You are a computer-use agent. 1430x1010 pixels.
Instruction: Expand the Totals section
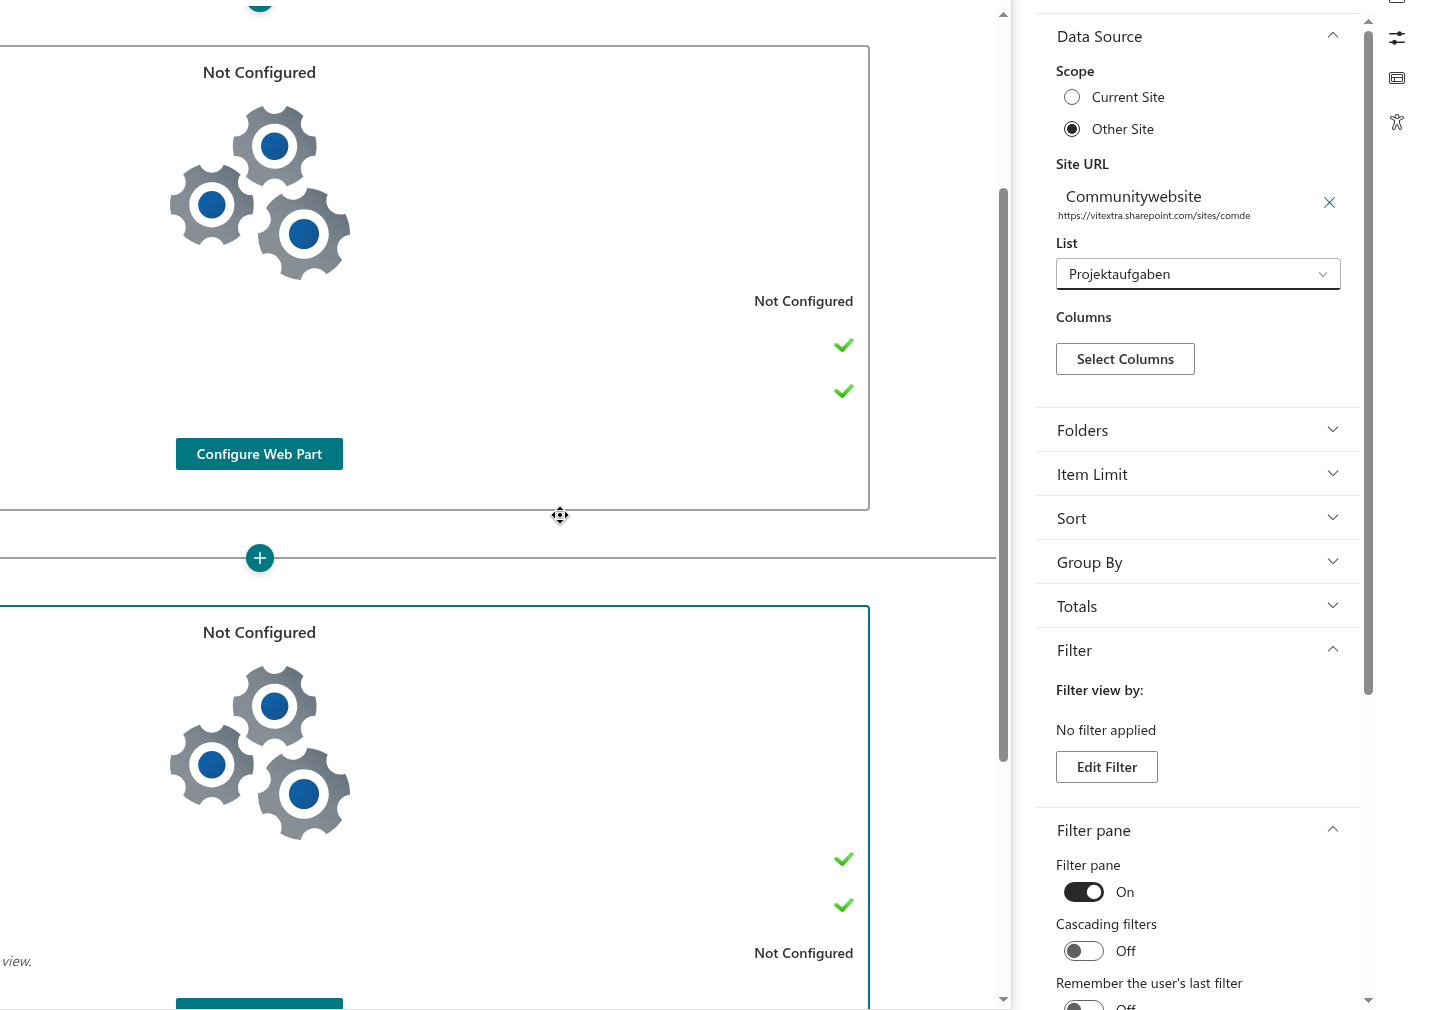1198,606
